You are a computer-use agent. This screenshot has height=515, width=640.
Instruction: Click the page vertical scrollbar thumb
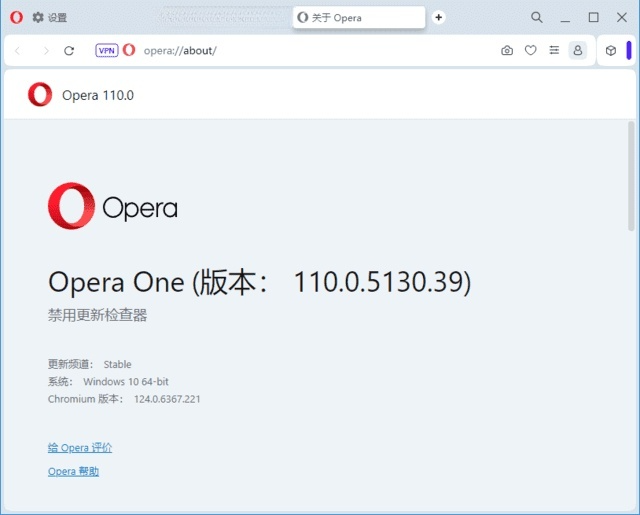(631, 176)
